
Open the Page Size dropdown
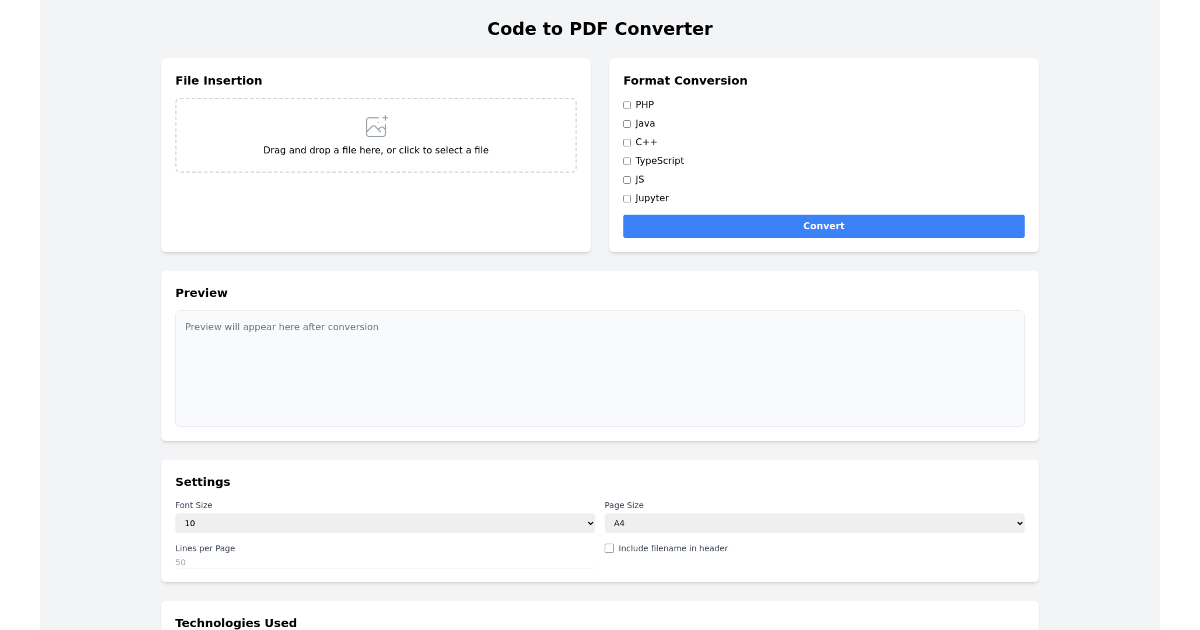click(815, 522)
